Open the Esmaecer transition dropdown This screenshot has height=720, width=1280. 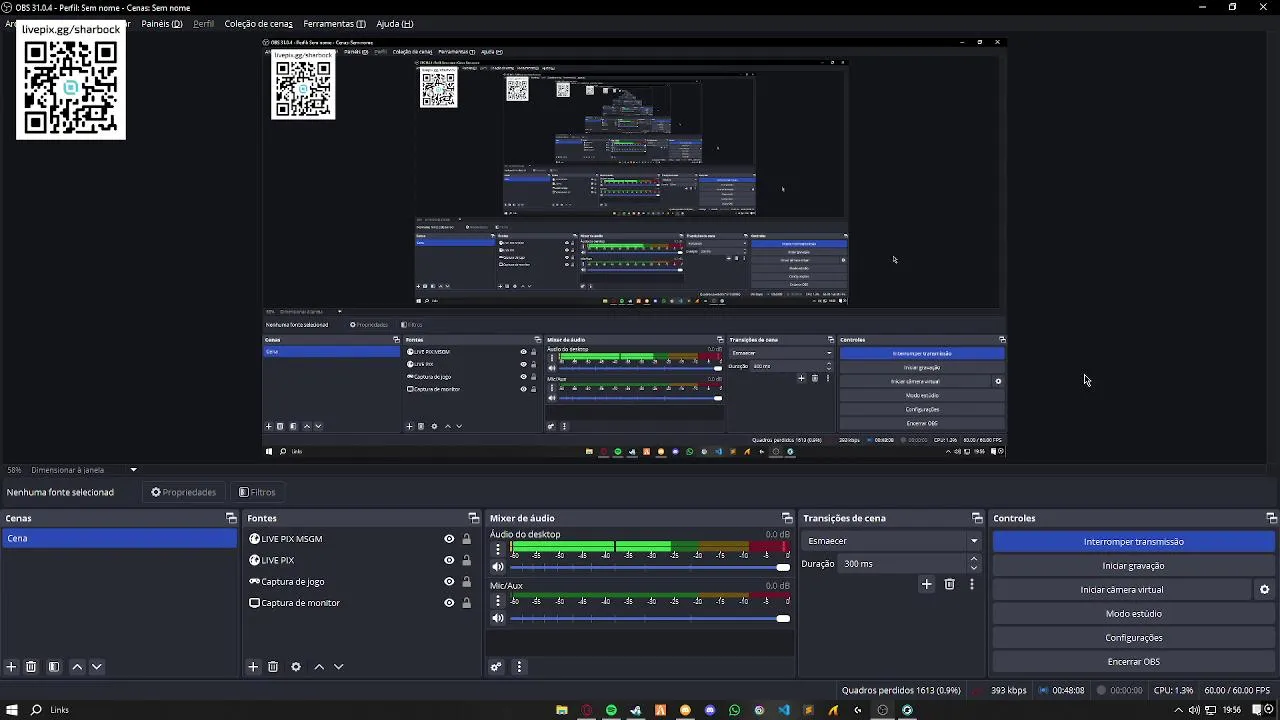point(891,541)
